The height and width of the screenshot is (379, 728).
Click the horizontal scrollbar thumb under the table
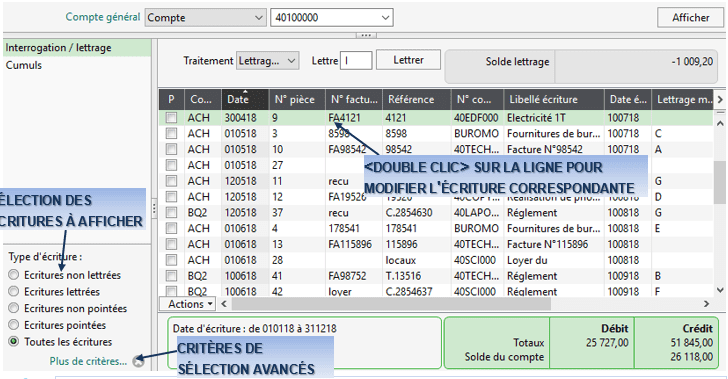pos(391,304)
